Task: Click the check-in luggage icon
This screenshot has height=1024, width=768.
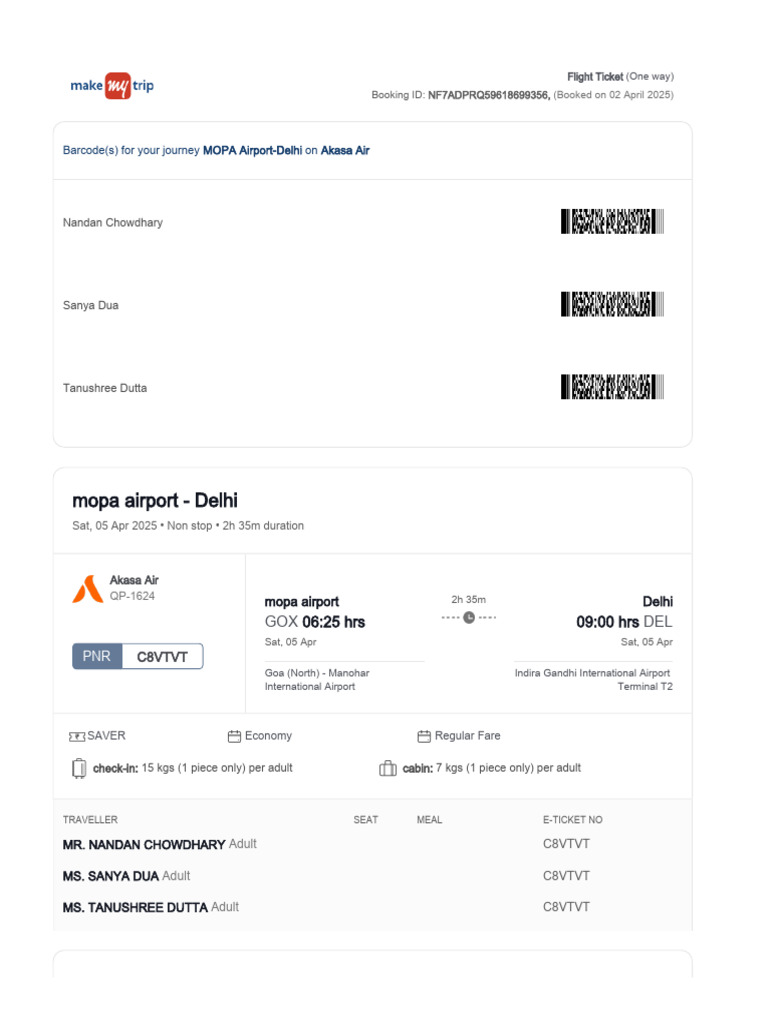Action: click(x=79, y=768)
